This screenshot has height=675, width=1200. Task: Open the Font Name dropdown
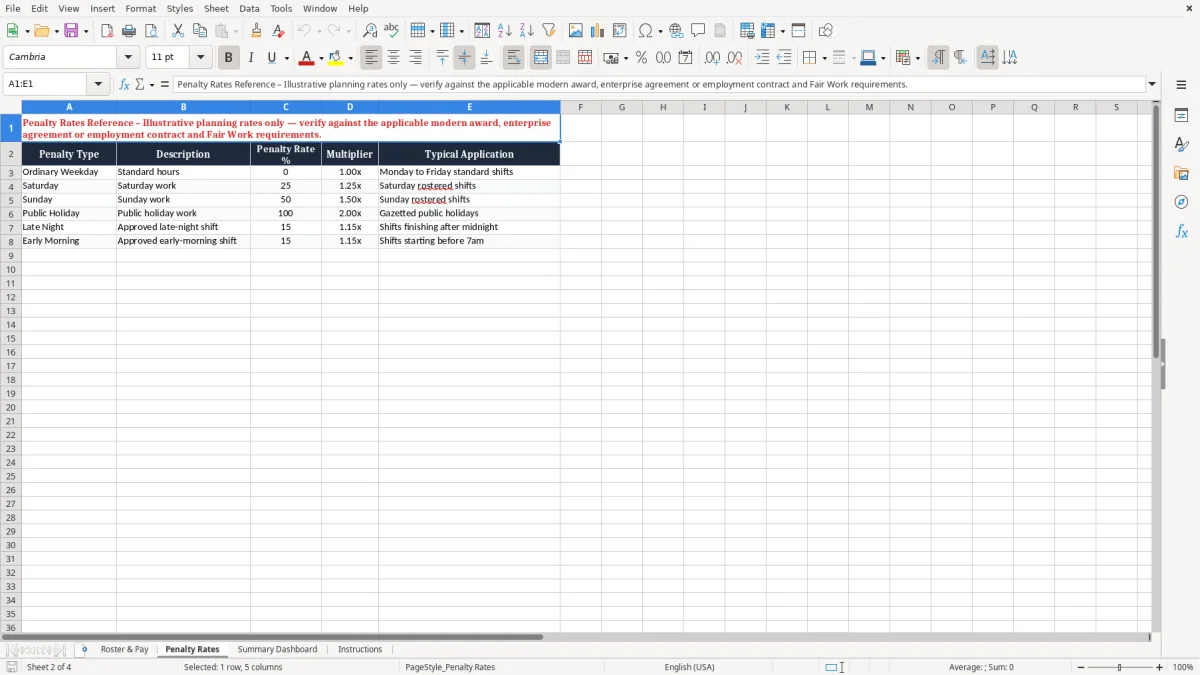[x=128, y=58]
